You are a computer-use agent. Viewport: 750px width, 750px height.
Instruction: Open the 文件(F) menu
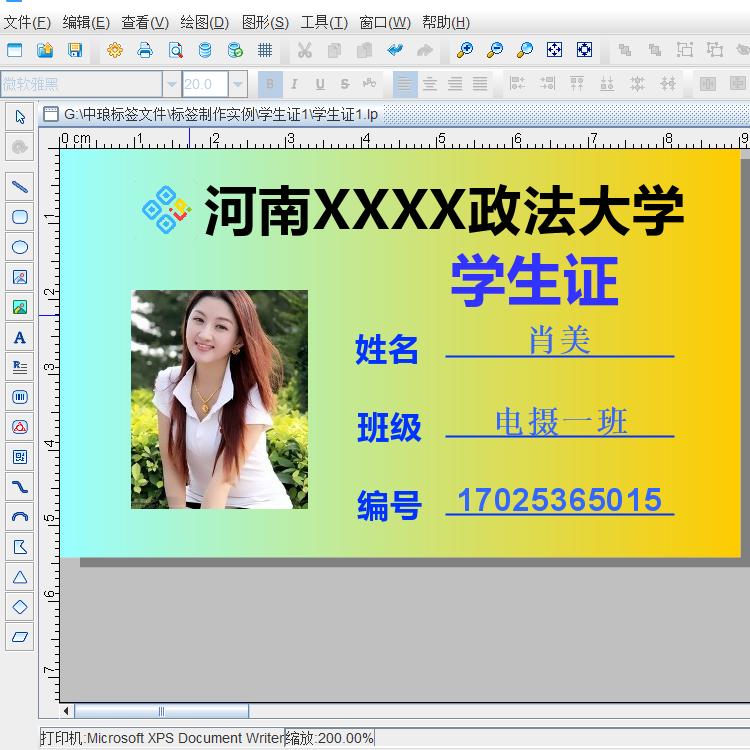pos(27,22)
